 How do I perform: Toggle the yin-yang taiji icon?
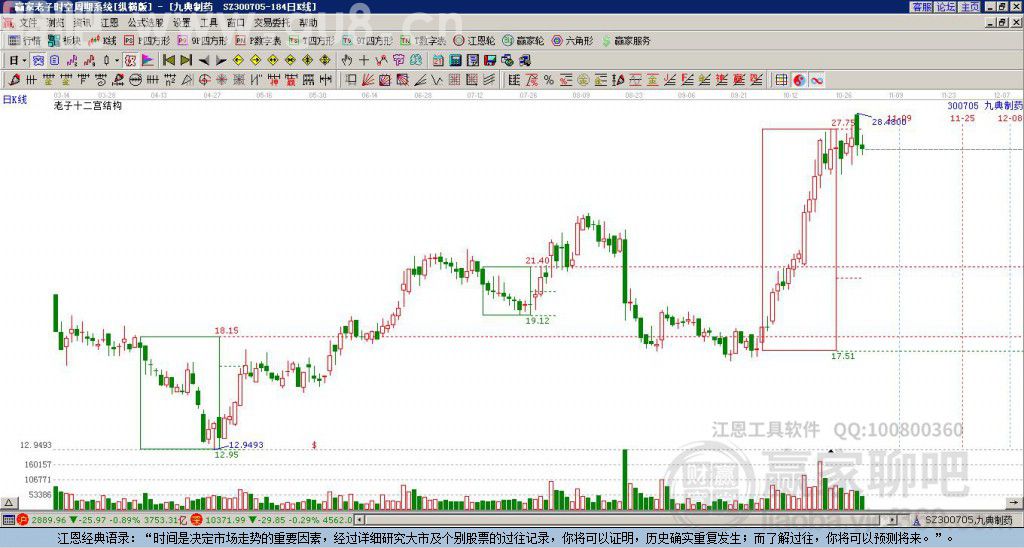point(799,80)
